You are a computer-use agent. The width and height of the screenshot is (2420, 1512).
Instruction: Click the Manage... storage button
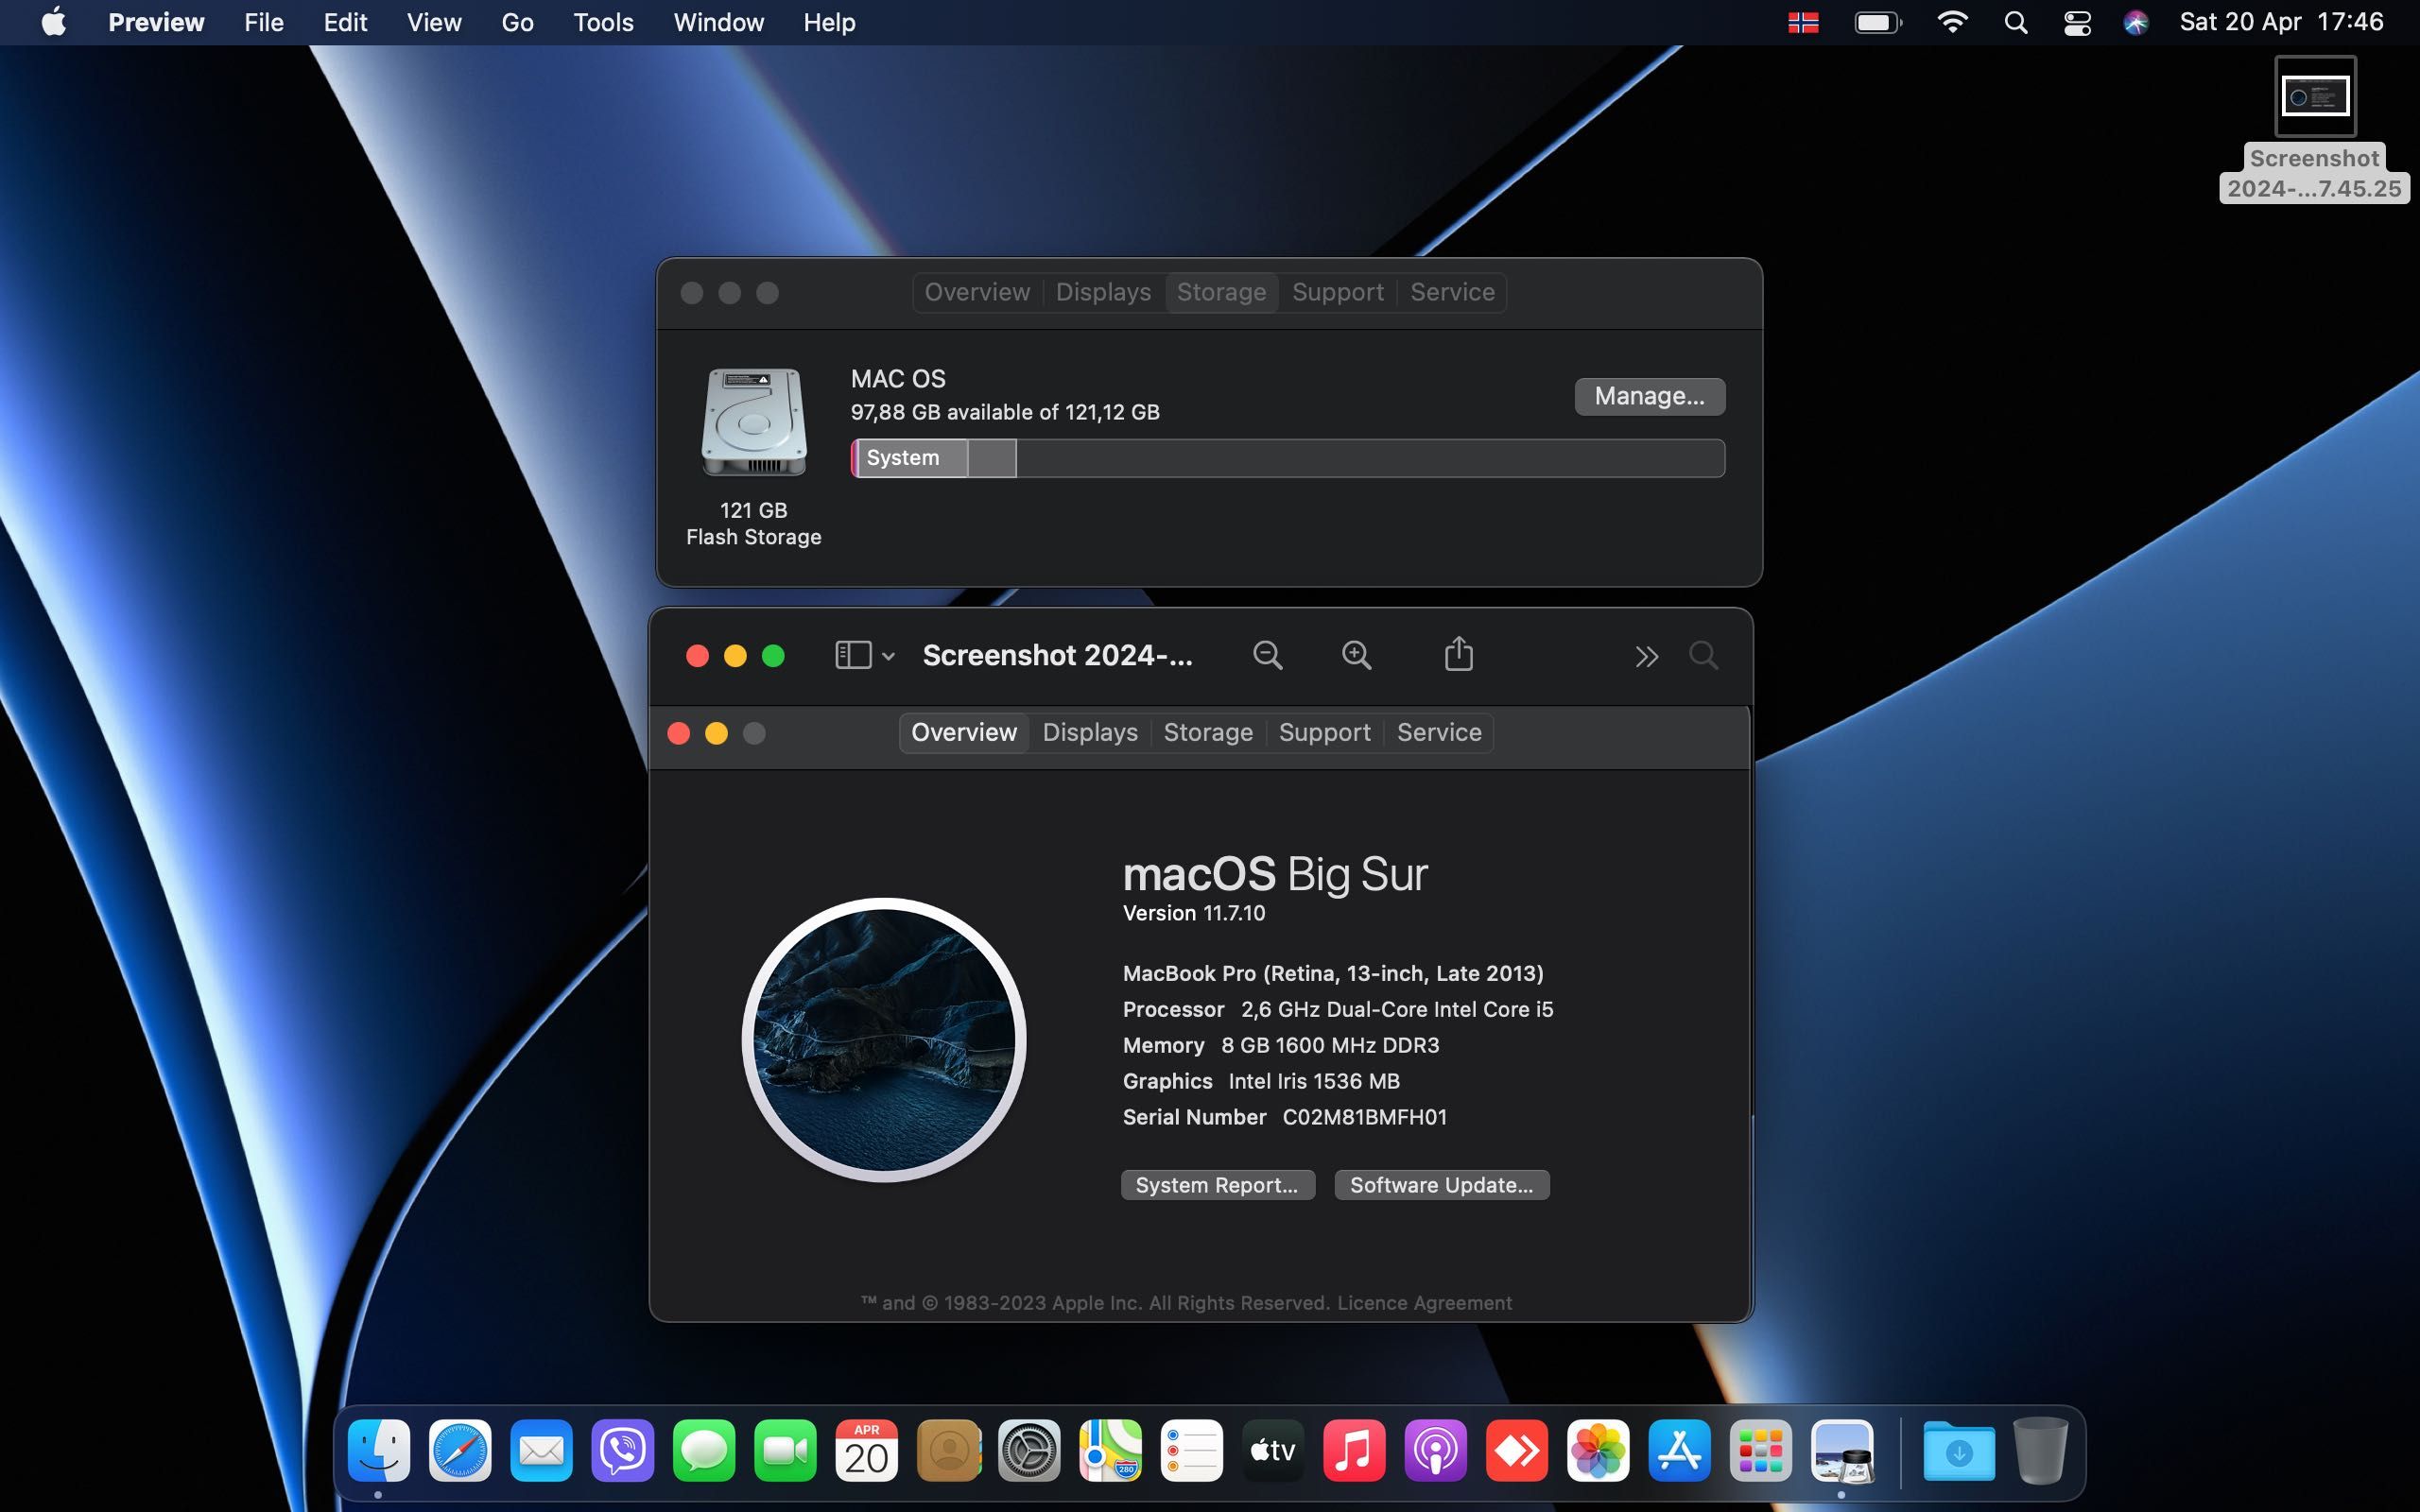1649,396
